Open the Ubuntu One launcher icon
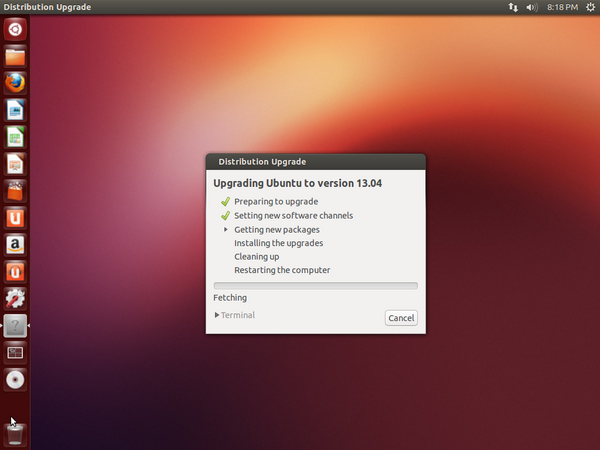600x450 pixels. (15, 218)
